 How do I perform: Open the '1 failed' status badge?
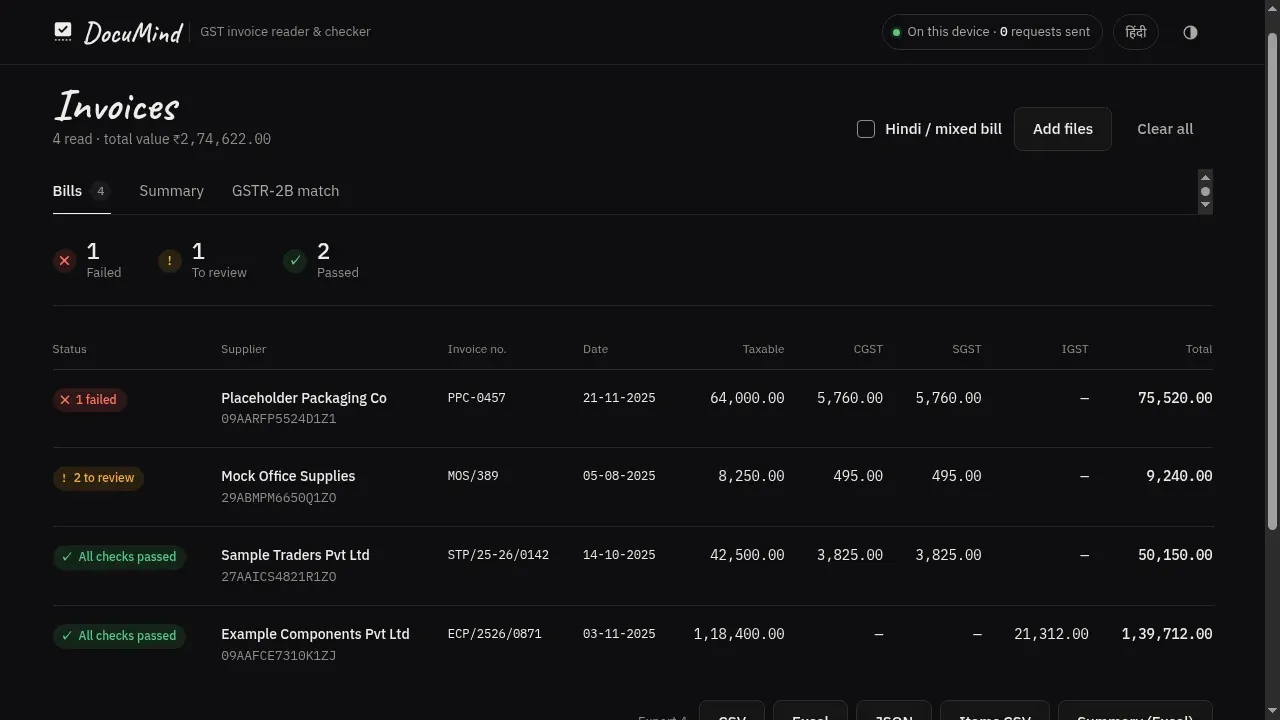[89, 400]
